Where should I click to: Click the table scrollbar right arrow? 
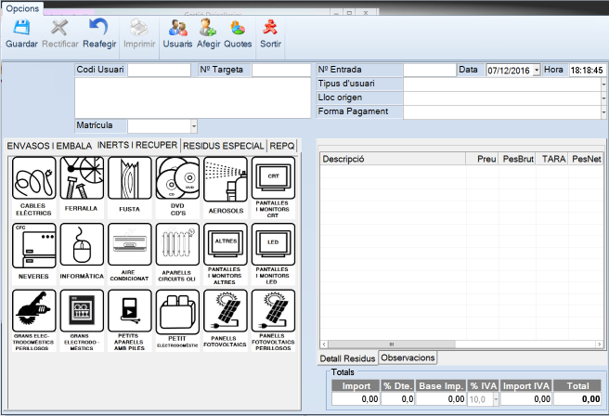point(599,344)
